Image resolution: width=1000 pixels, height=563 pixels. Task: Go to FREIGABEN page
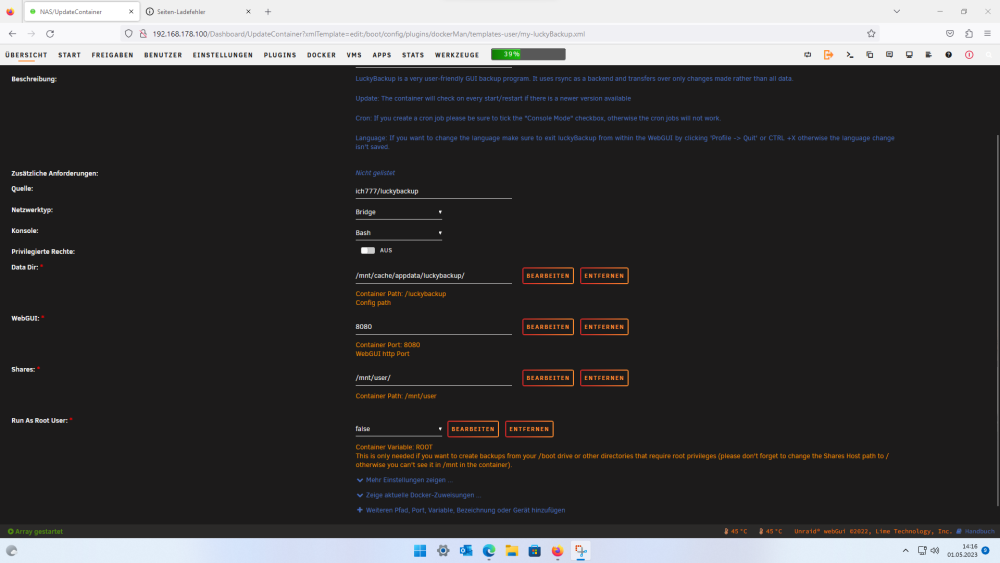click(112, 55)
